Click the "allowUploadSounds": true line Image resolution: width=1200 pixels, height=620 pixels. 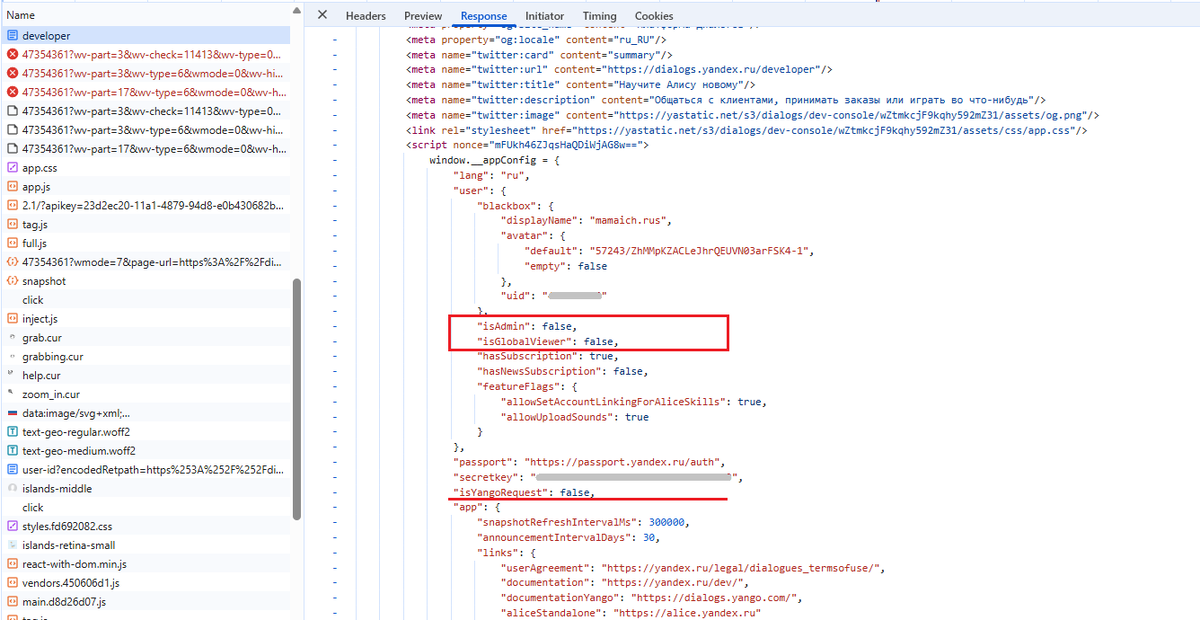(x=575, y=417)
